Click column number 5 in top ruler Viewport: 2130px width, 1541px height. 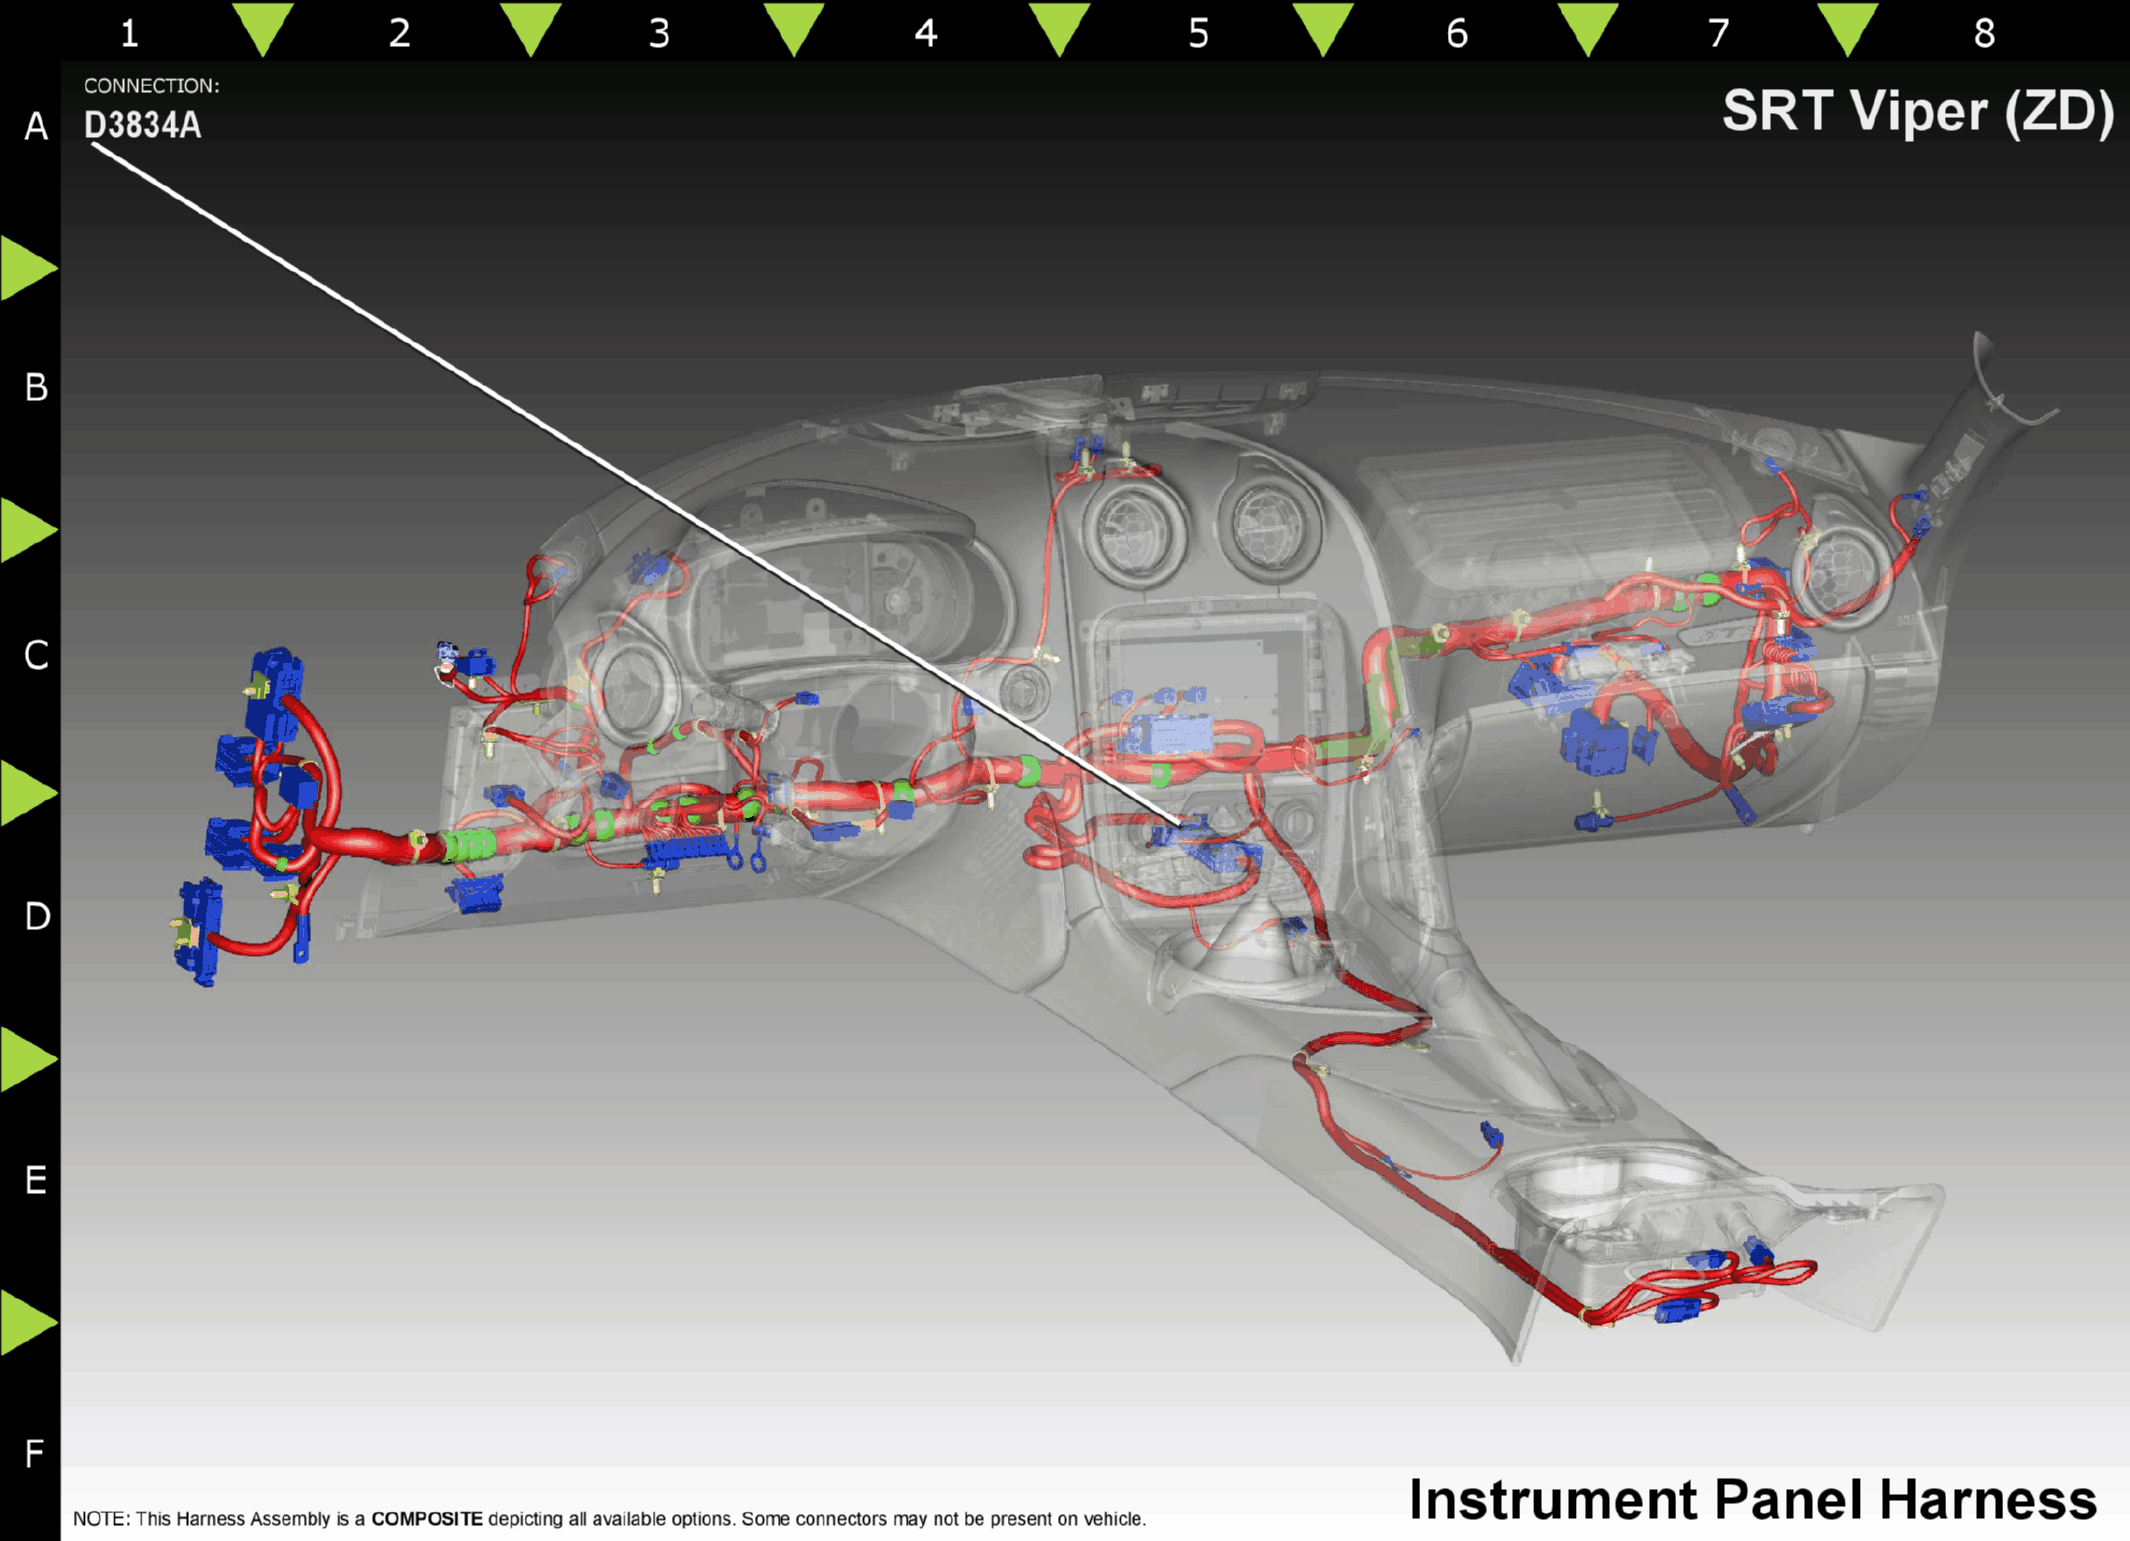[1198, 34]
